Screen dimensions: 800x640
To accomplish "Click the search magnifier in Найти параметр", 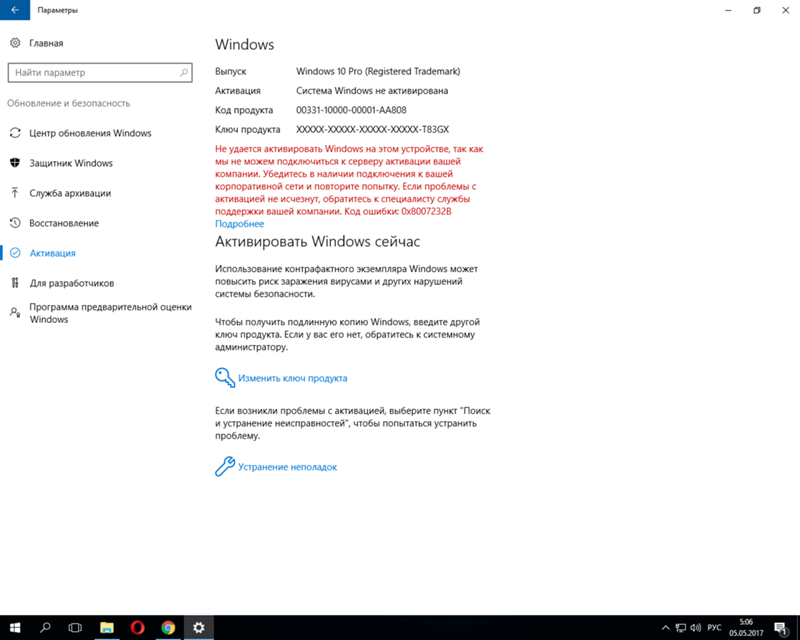I will click(184, 72).
